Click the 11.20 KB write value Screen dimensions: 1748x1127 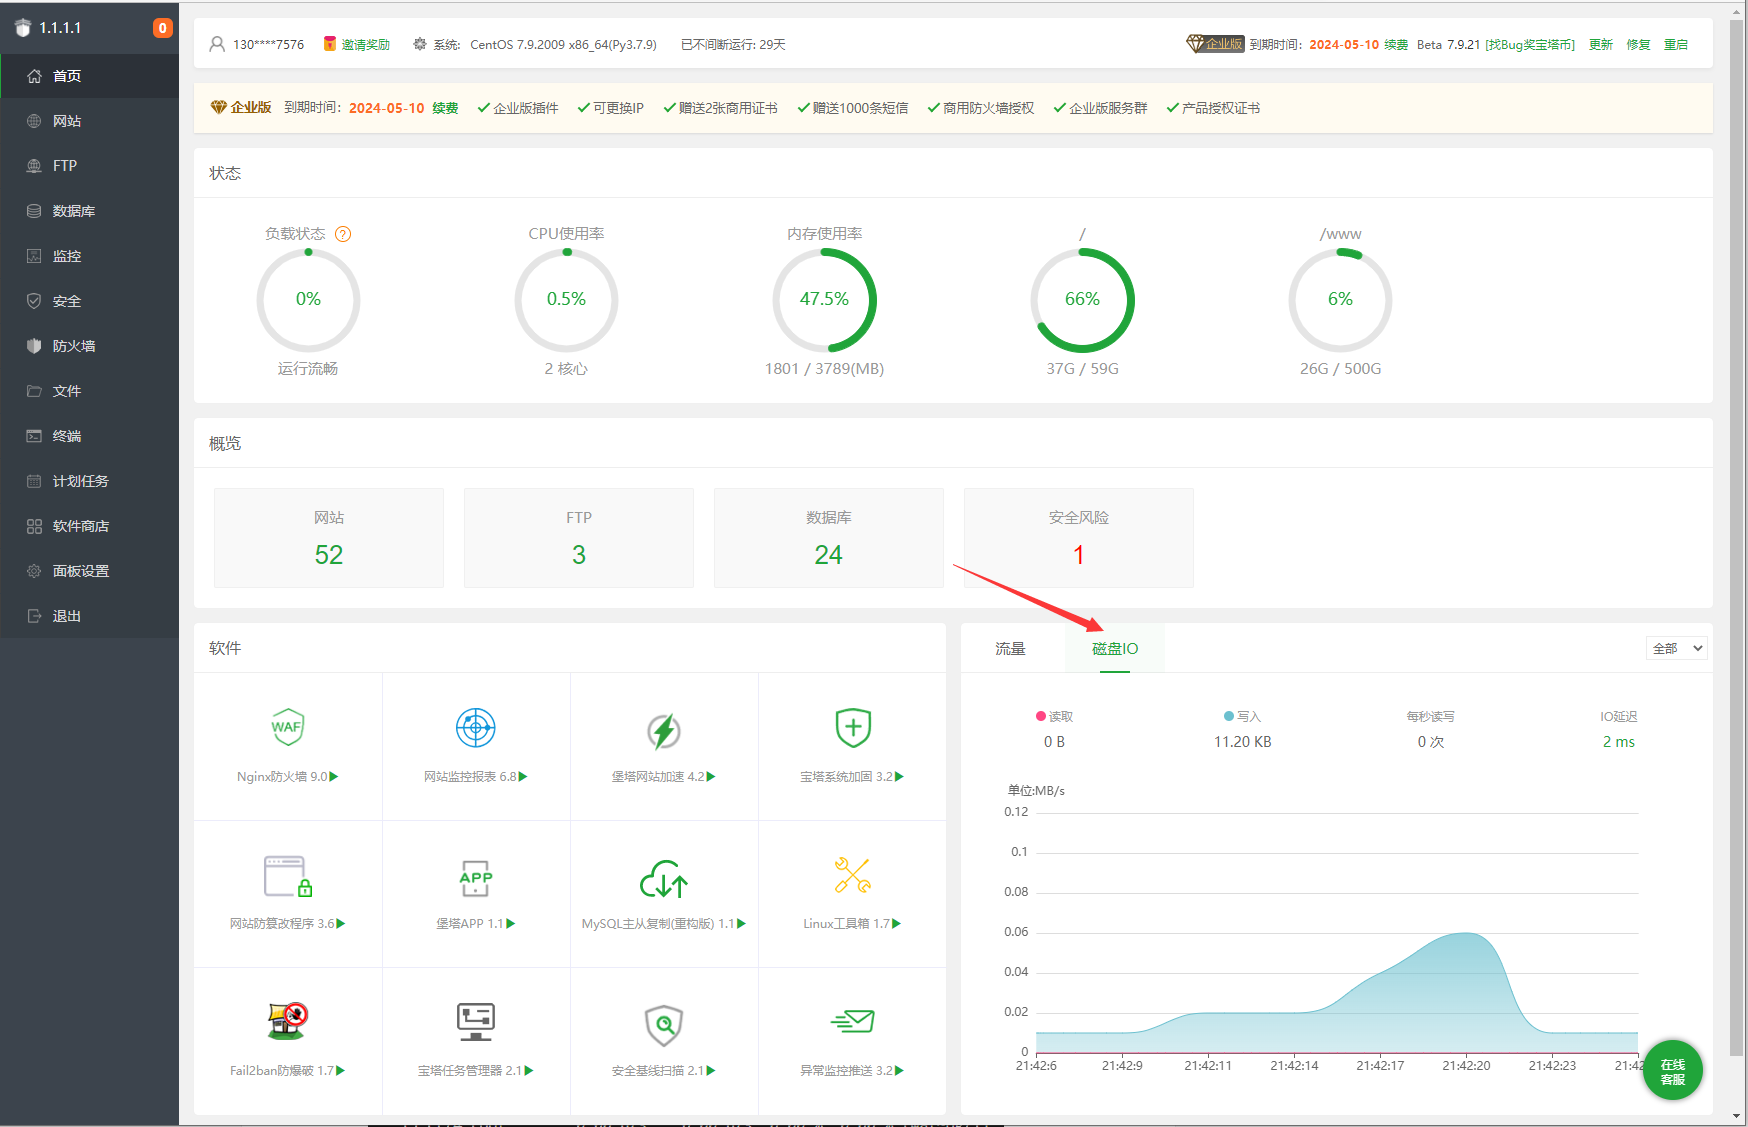[1243, 742]
